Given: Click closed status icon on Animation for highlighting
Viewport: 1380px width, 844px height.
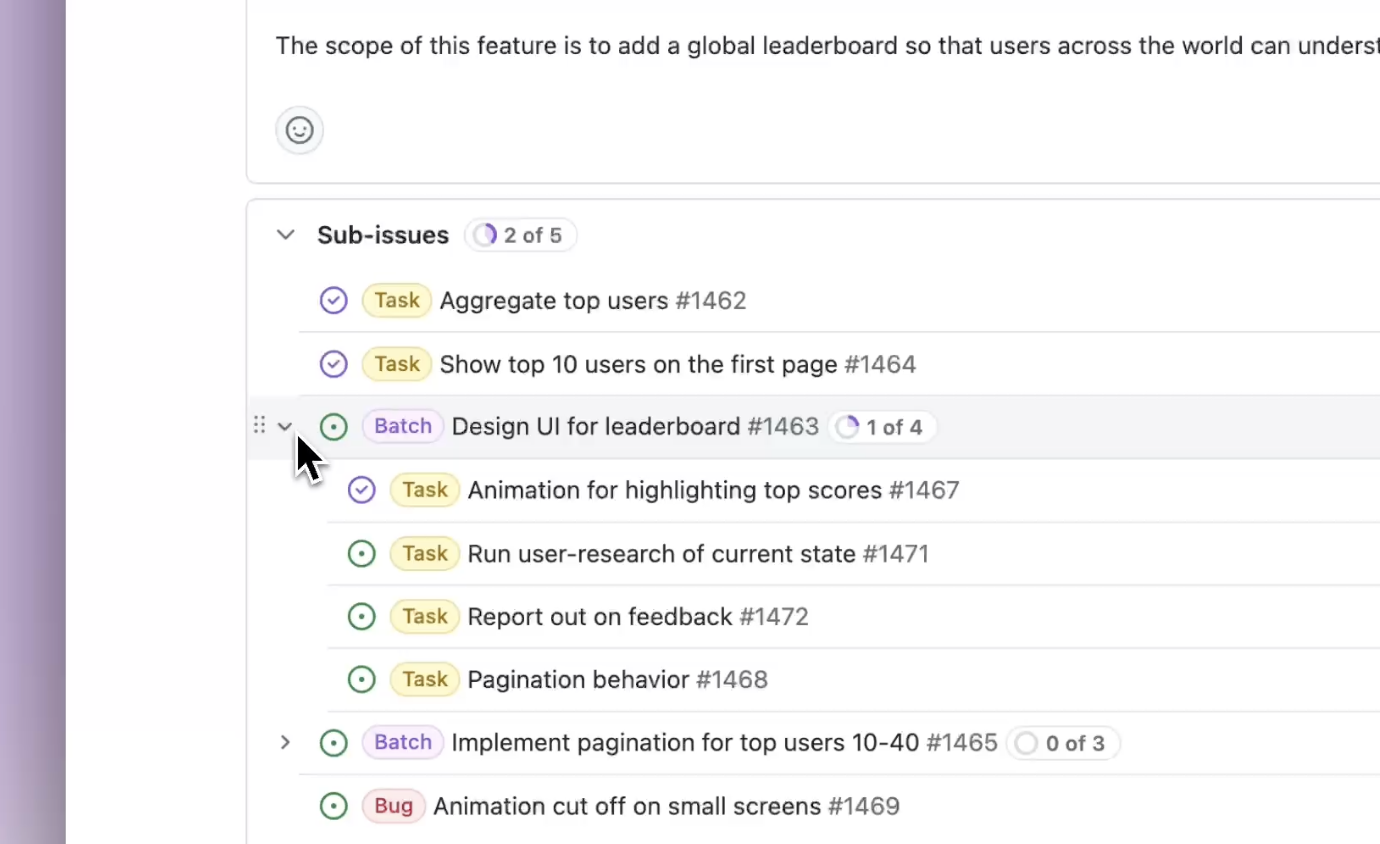Looking at the screenshot, I should (361, 490).
